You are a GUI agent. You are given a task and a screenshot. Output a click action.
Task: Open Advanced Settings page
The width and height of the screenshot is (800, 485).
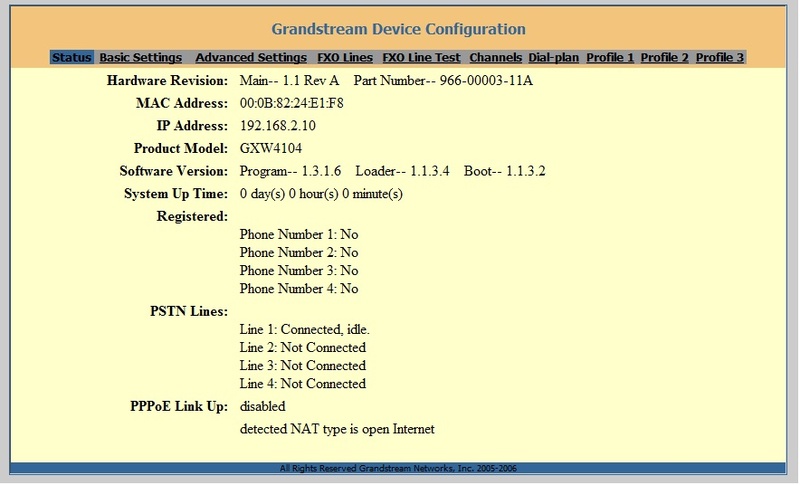251,57
